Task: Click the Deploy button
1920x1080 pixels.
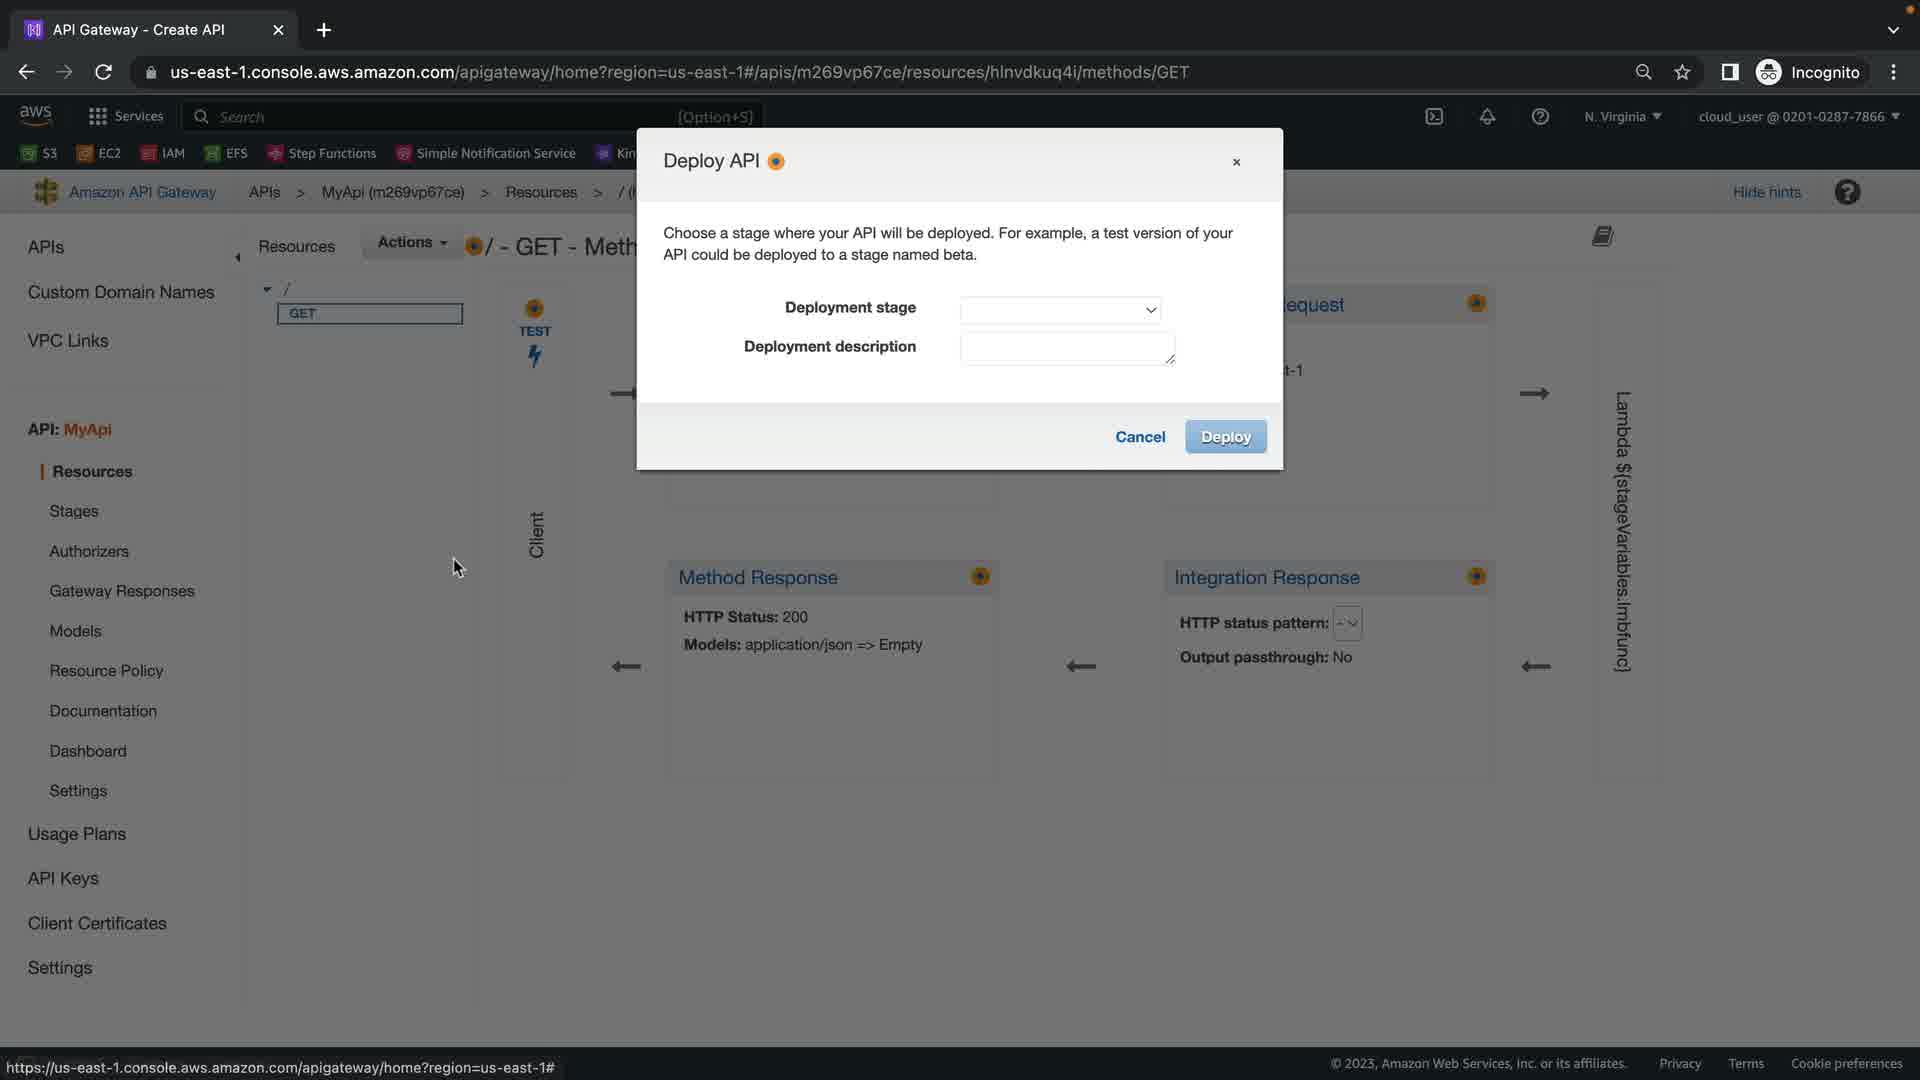Action: [x=1225, y=437]
